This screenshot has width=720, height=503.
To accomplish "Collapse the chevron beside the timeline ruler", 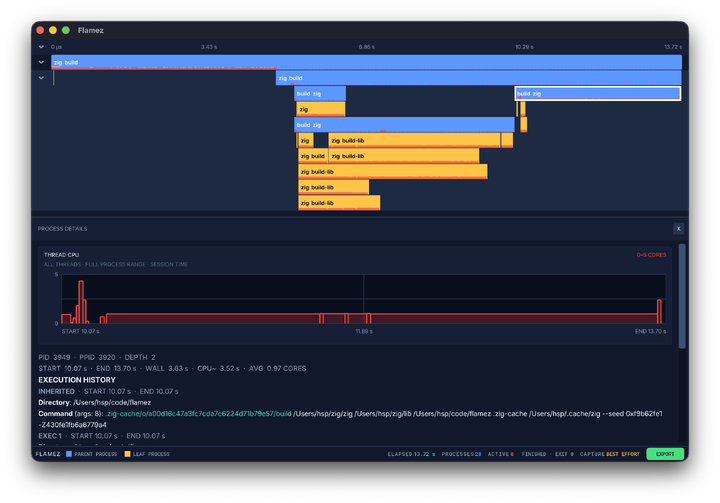I will pos(41,47).
